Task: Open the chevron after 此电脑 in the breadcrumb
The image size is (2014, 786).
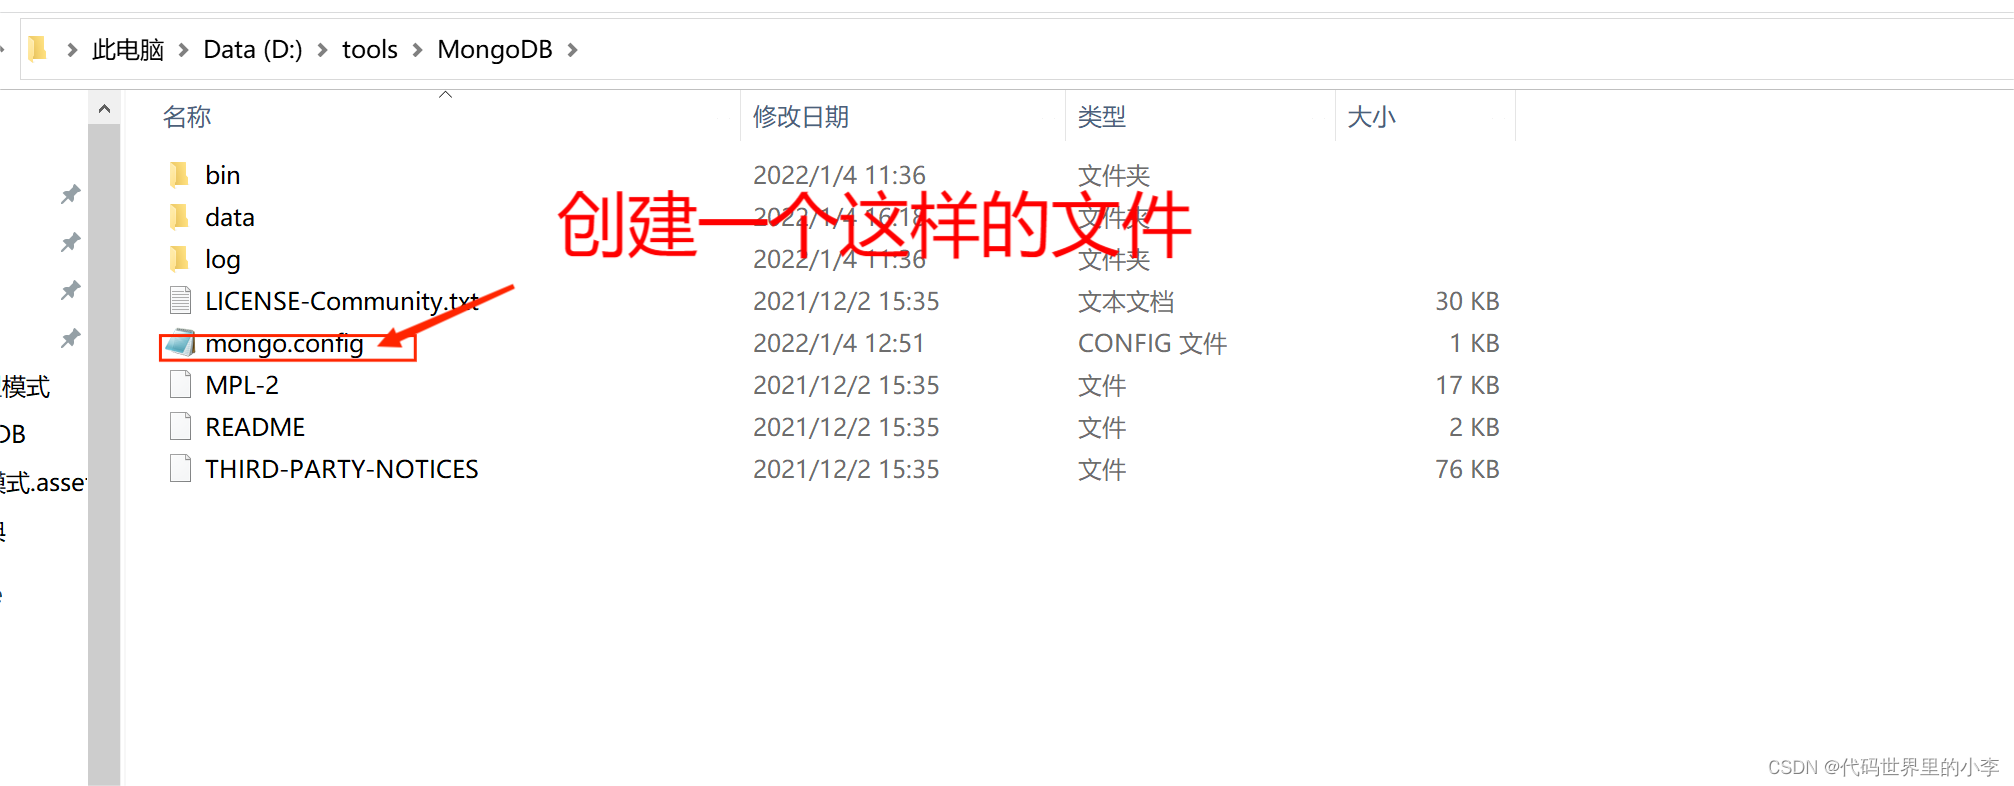Action: 184,50
